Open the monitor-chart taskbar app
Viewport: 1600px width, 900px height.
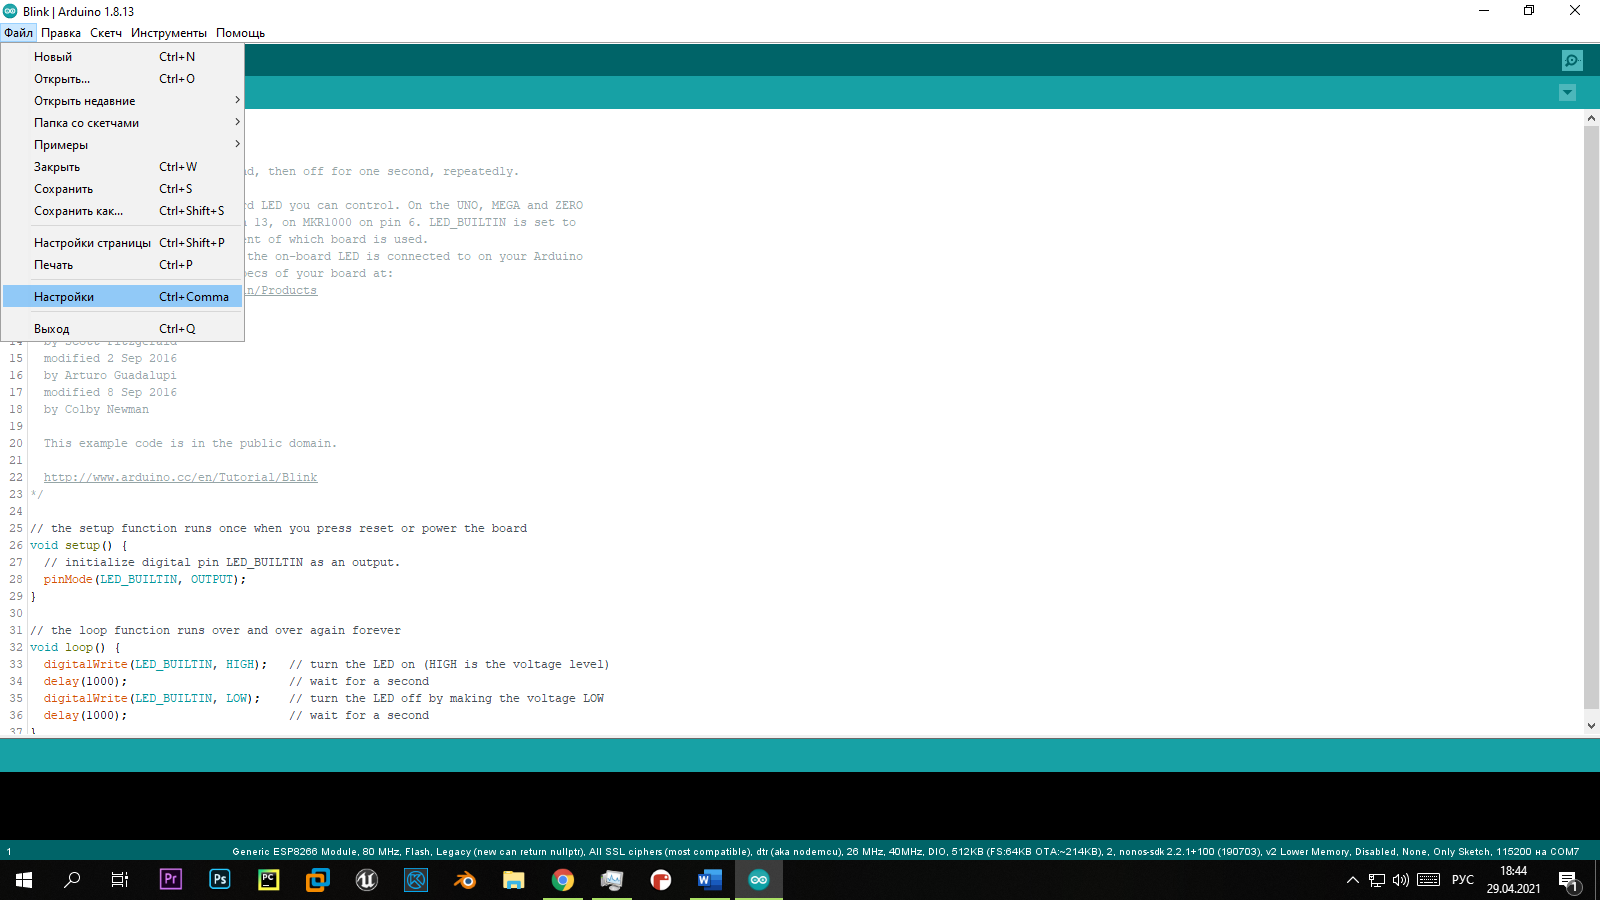[x=612, y=880]
